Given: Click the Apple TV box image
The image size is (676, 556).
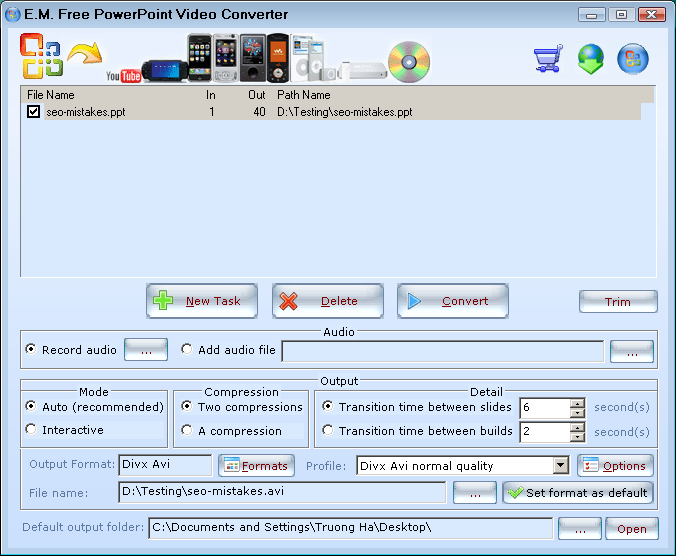Looking at the screenshot, I should [x=368, y=71].
